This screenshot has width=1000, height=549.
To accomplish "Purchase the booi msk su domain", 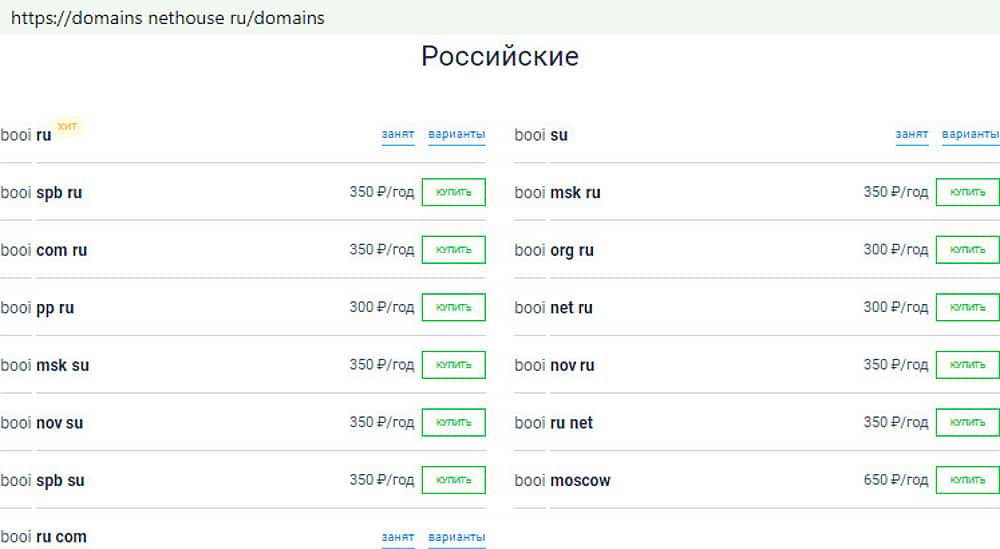I will [453, 365].
